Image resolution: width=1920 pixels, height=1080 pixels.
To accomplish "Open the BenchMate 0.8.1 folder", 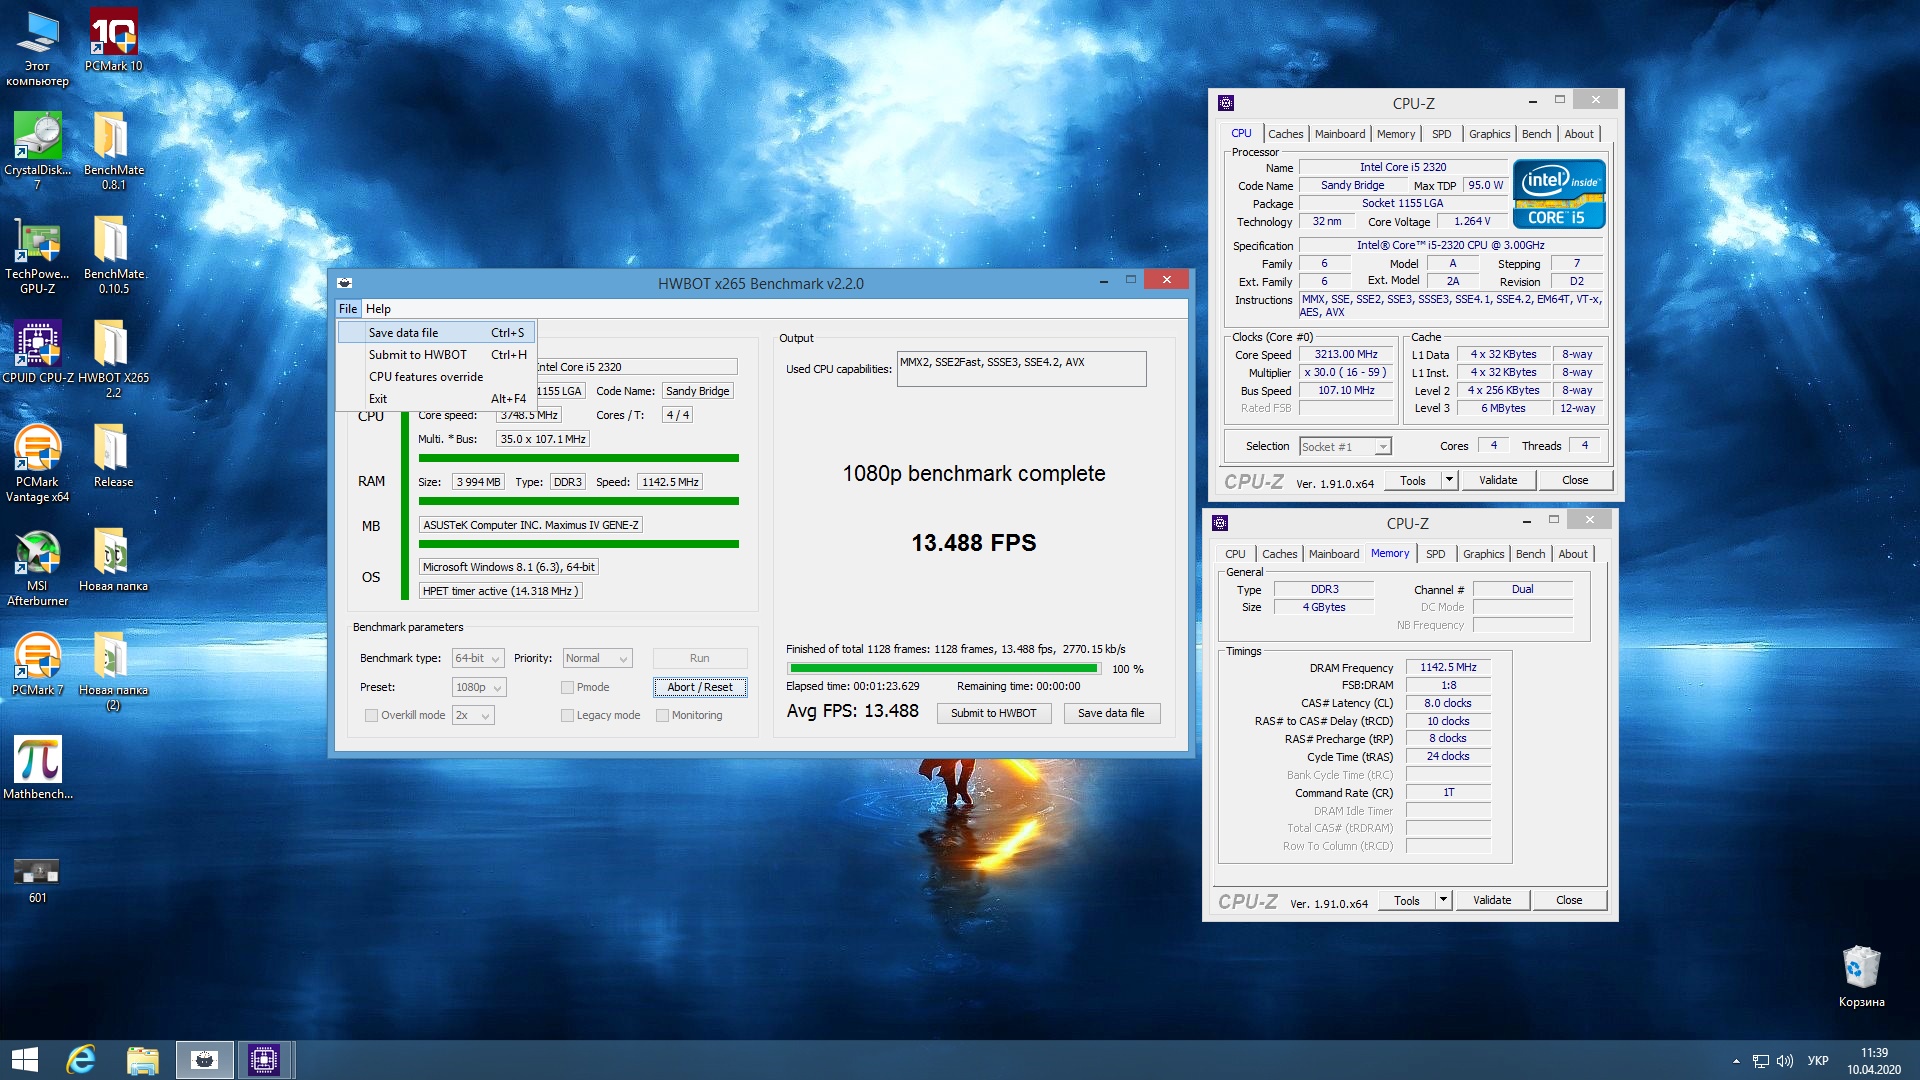I will 113,150.
